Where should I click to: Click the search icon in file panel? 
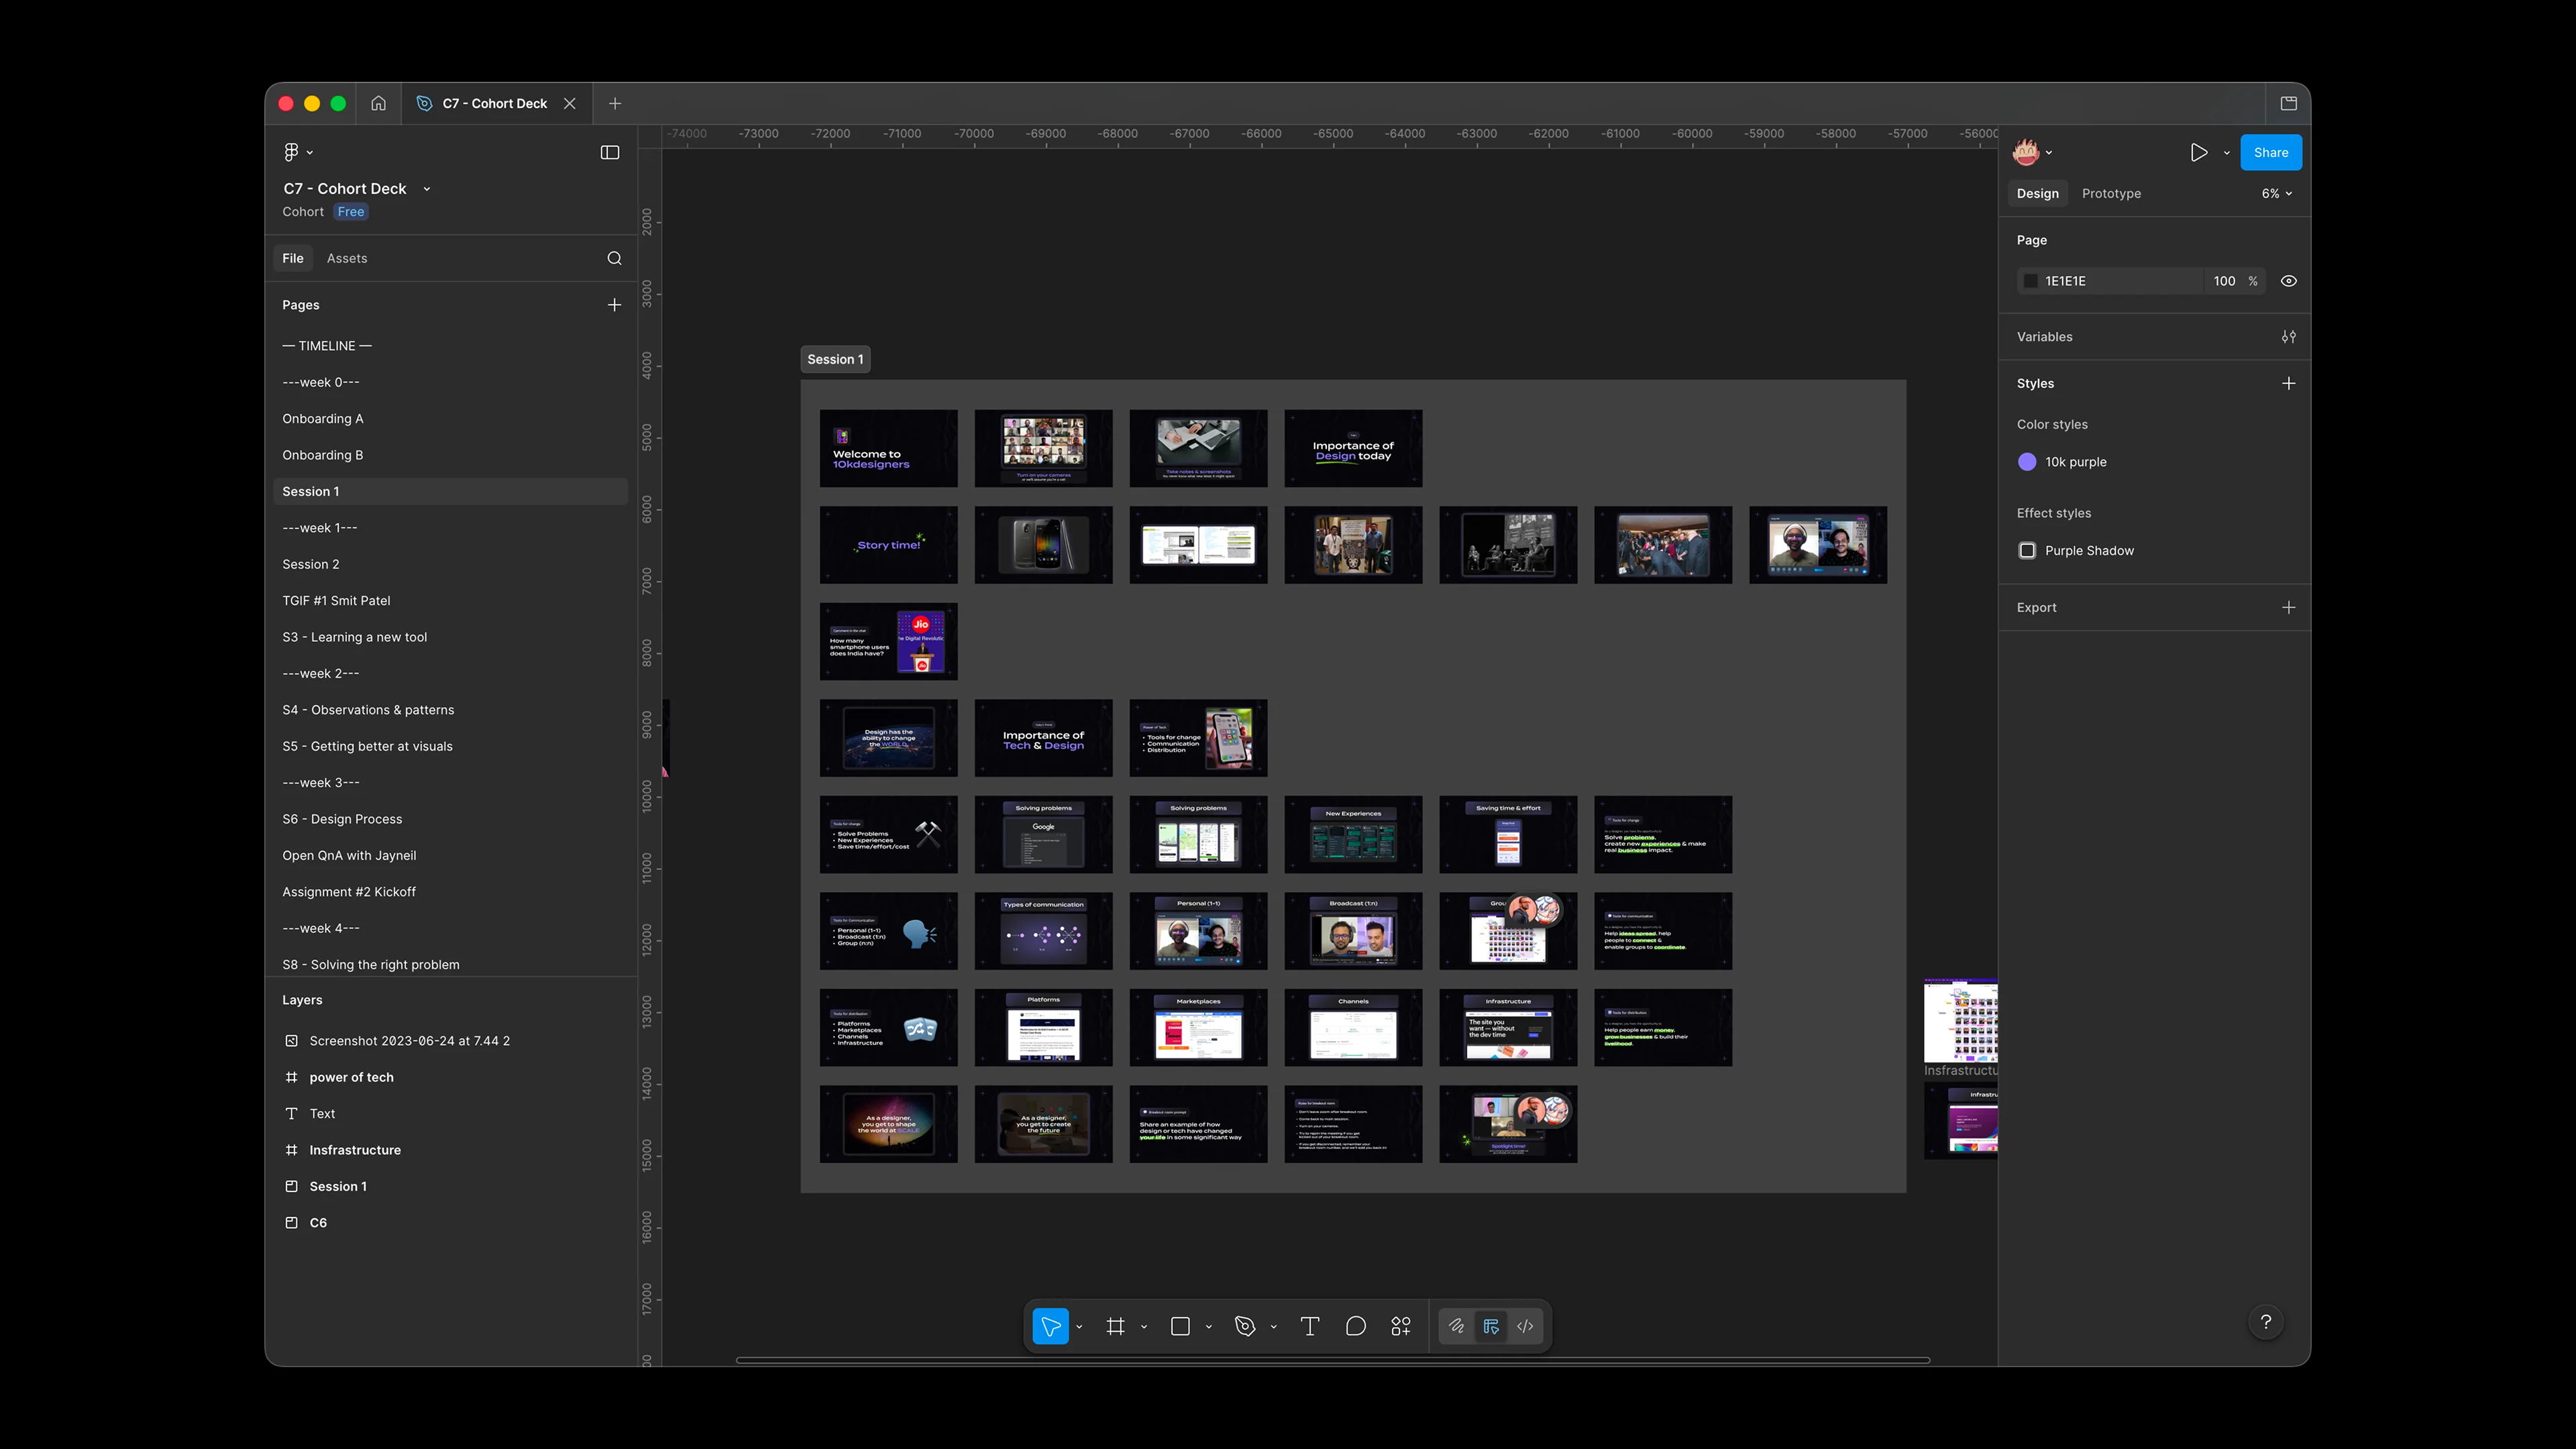coord(614,258)
